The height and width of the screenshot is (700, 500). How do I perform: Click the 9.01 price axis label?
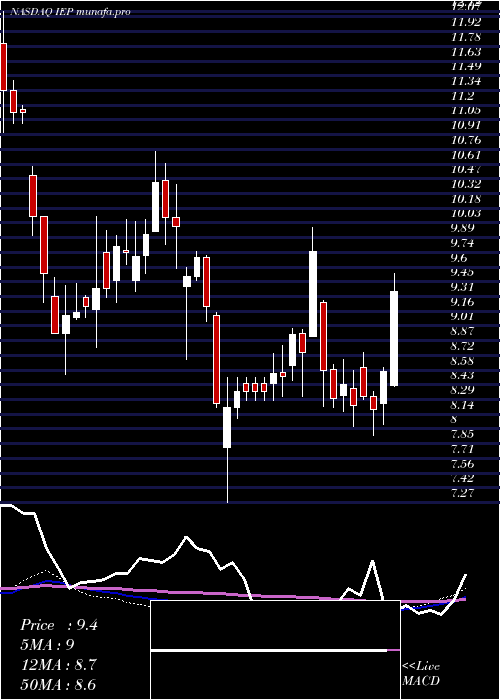[462, 317]
